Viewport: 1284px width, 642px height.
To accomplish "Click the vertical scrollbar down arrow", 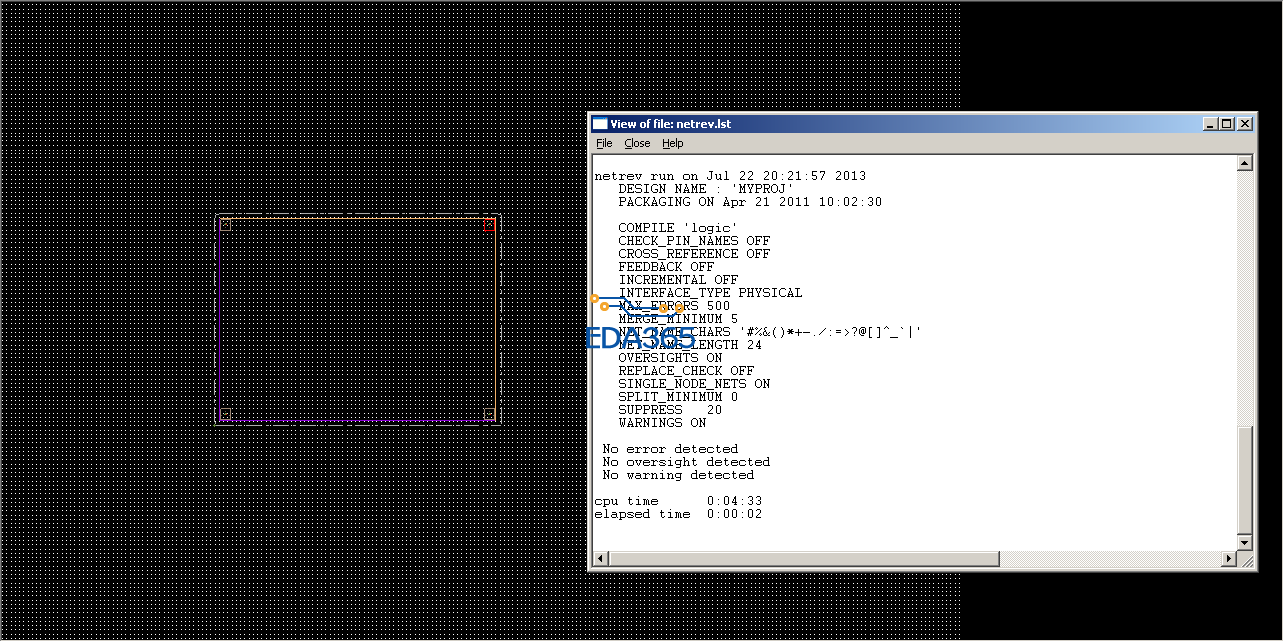I will tap(1245, 542).
